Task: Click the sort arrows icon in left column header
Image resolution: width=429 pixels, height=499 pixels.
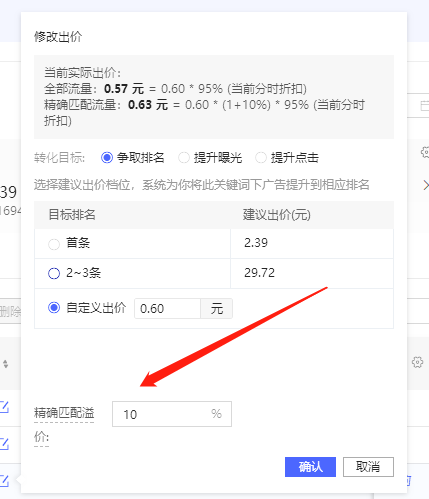Action: pos(6,364)
